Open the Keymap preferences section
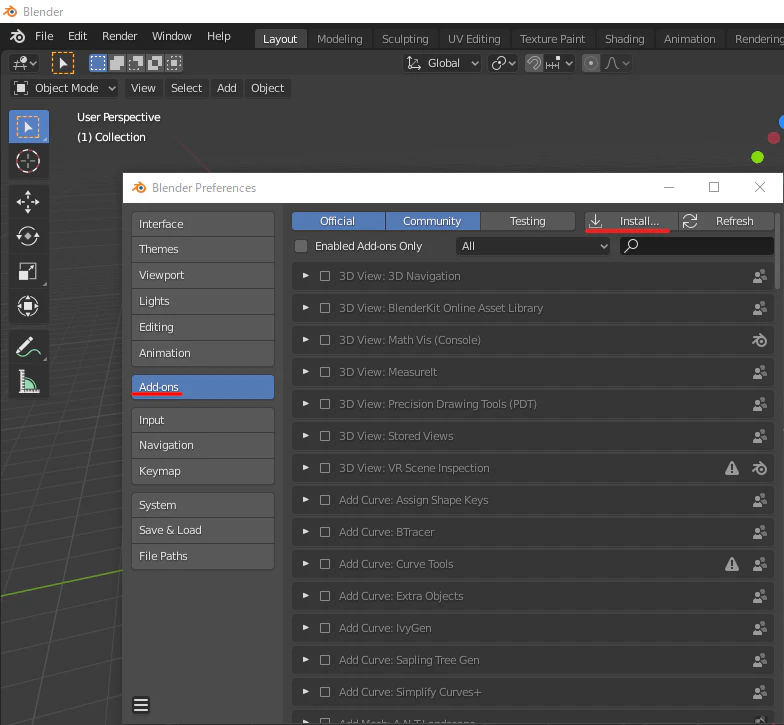 (x=203, y=471)
